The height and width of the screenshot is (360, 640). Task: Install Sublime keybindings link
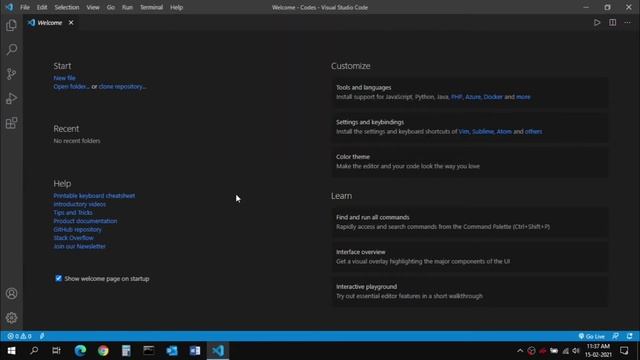483,131
